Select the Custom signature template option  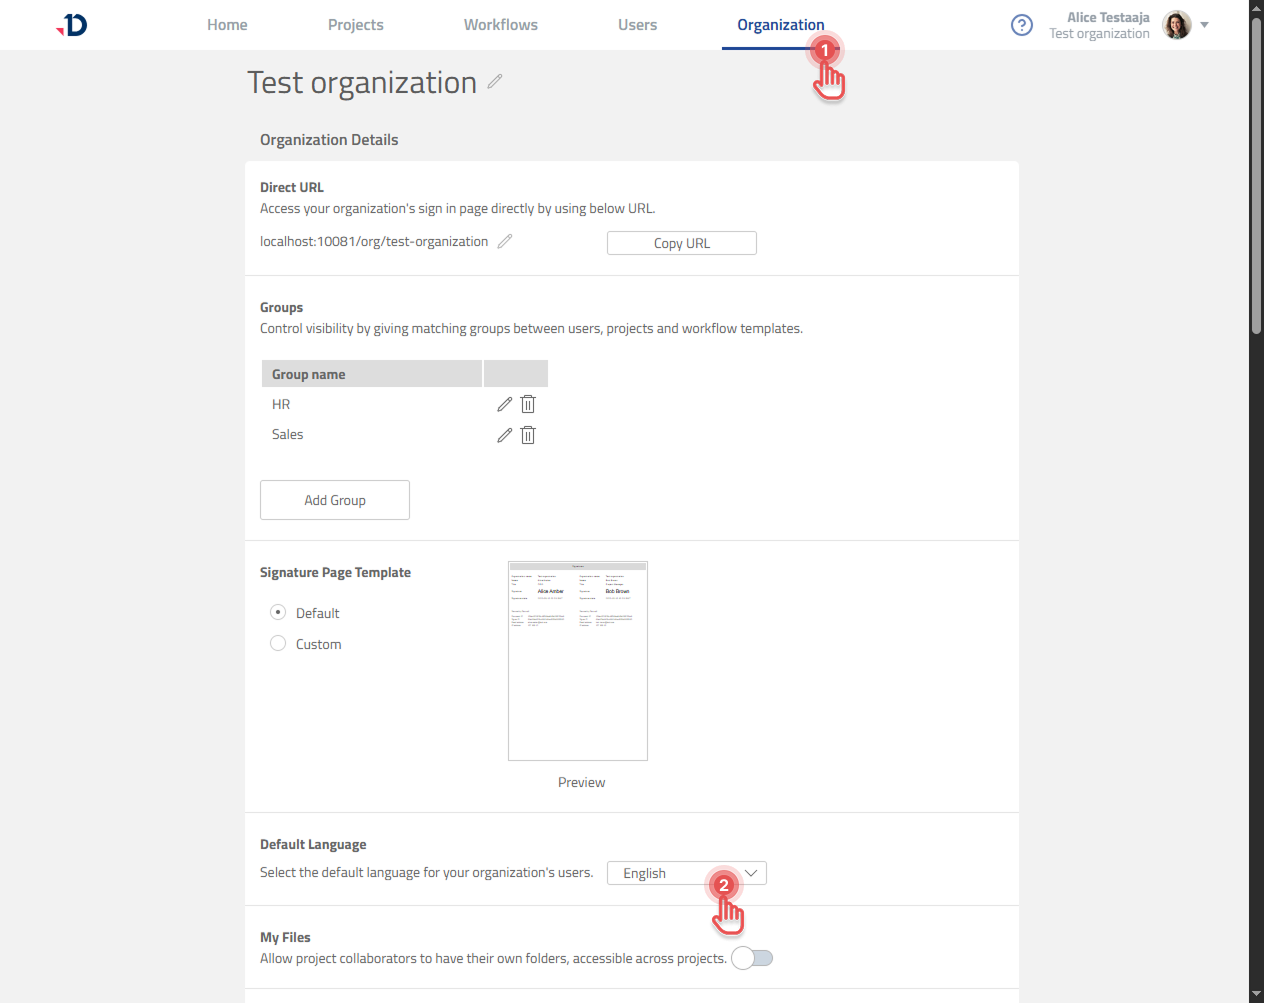(278, 643)
